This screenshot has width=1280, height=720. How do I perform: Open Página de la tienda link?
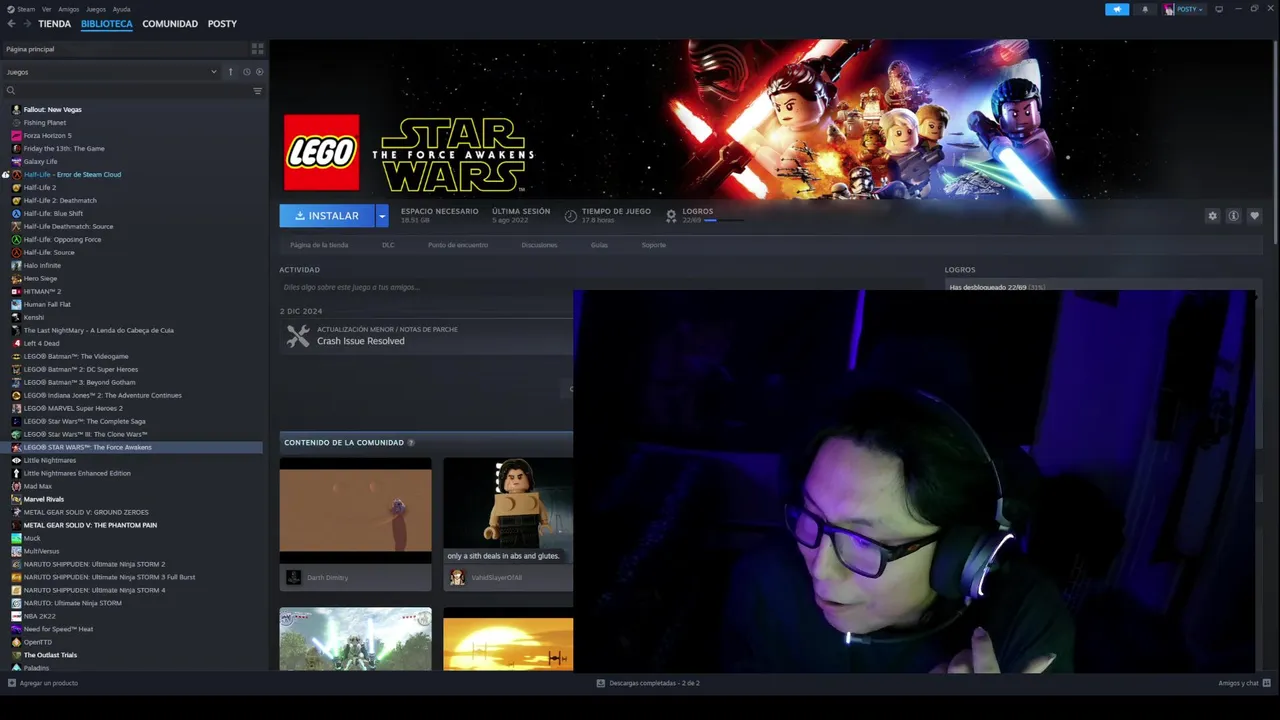[x=319, y=245]
